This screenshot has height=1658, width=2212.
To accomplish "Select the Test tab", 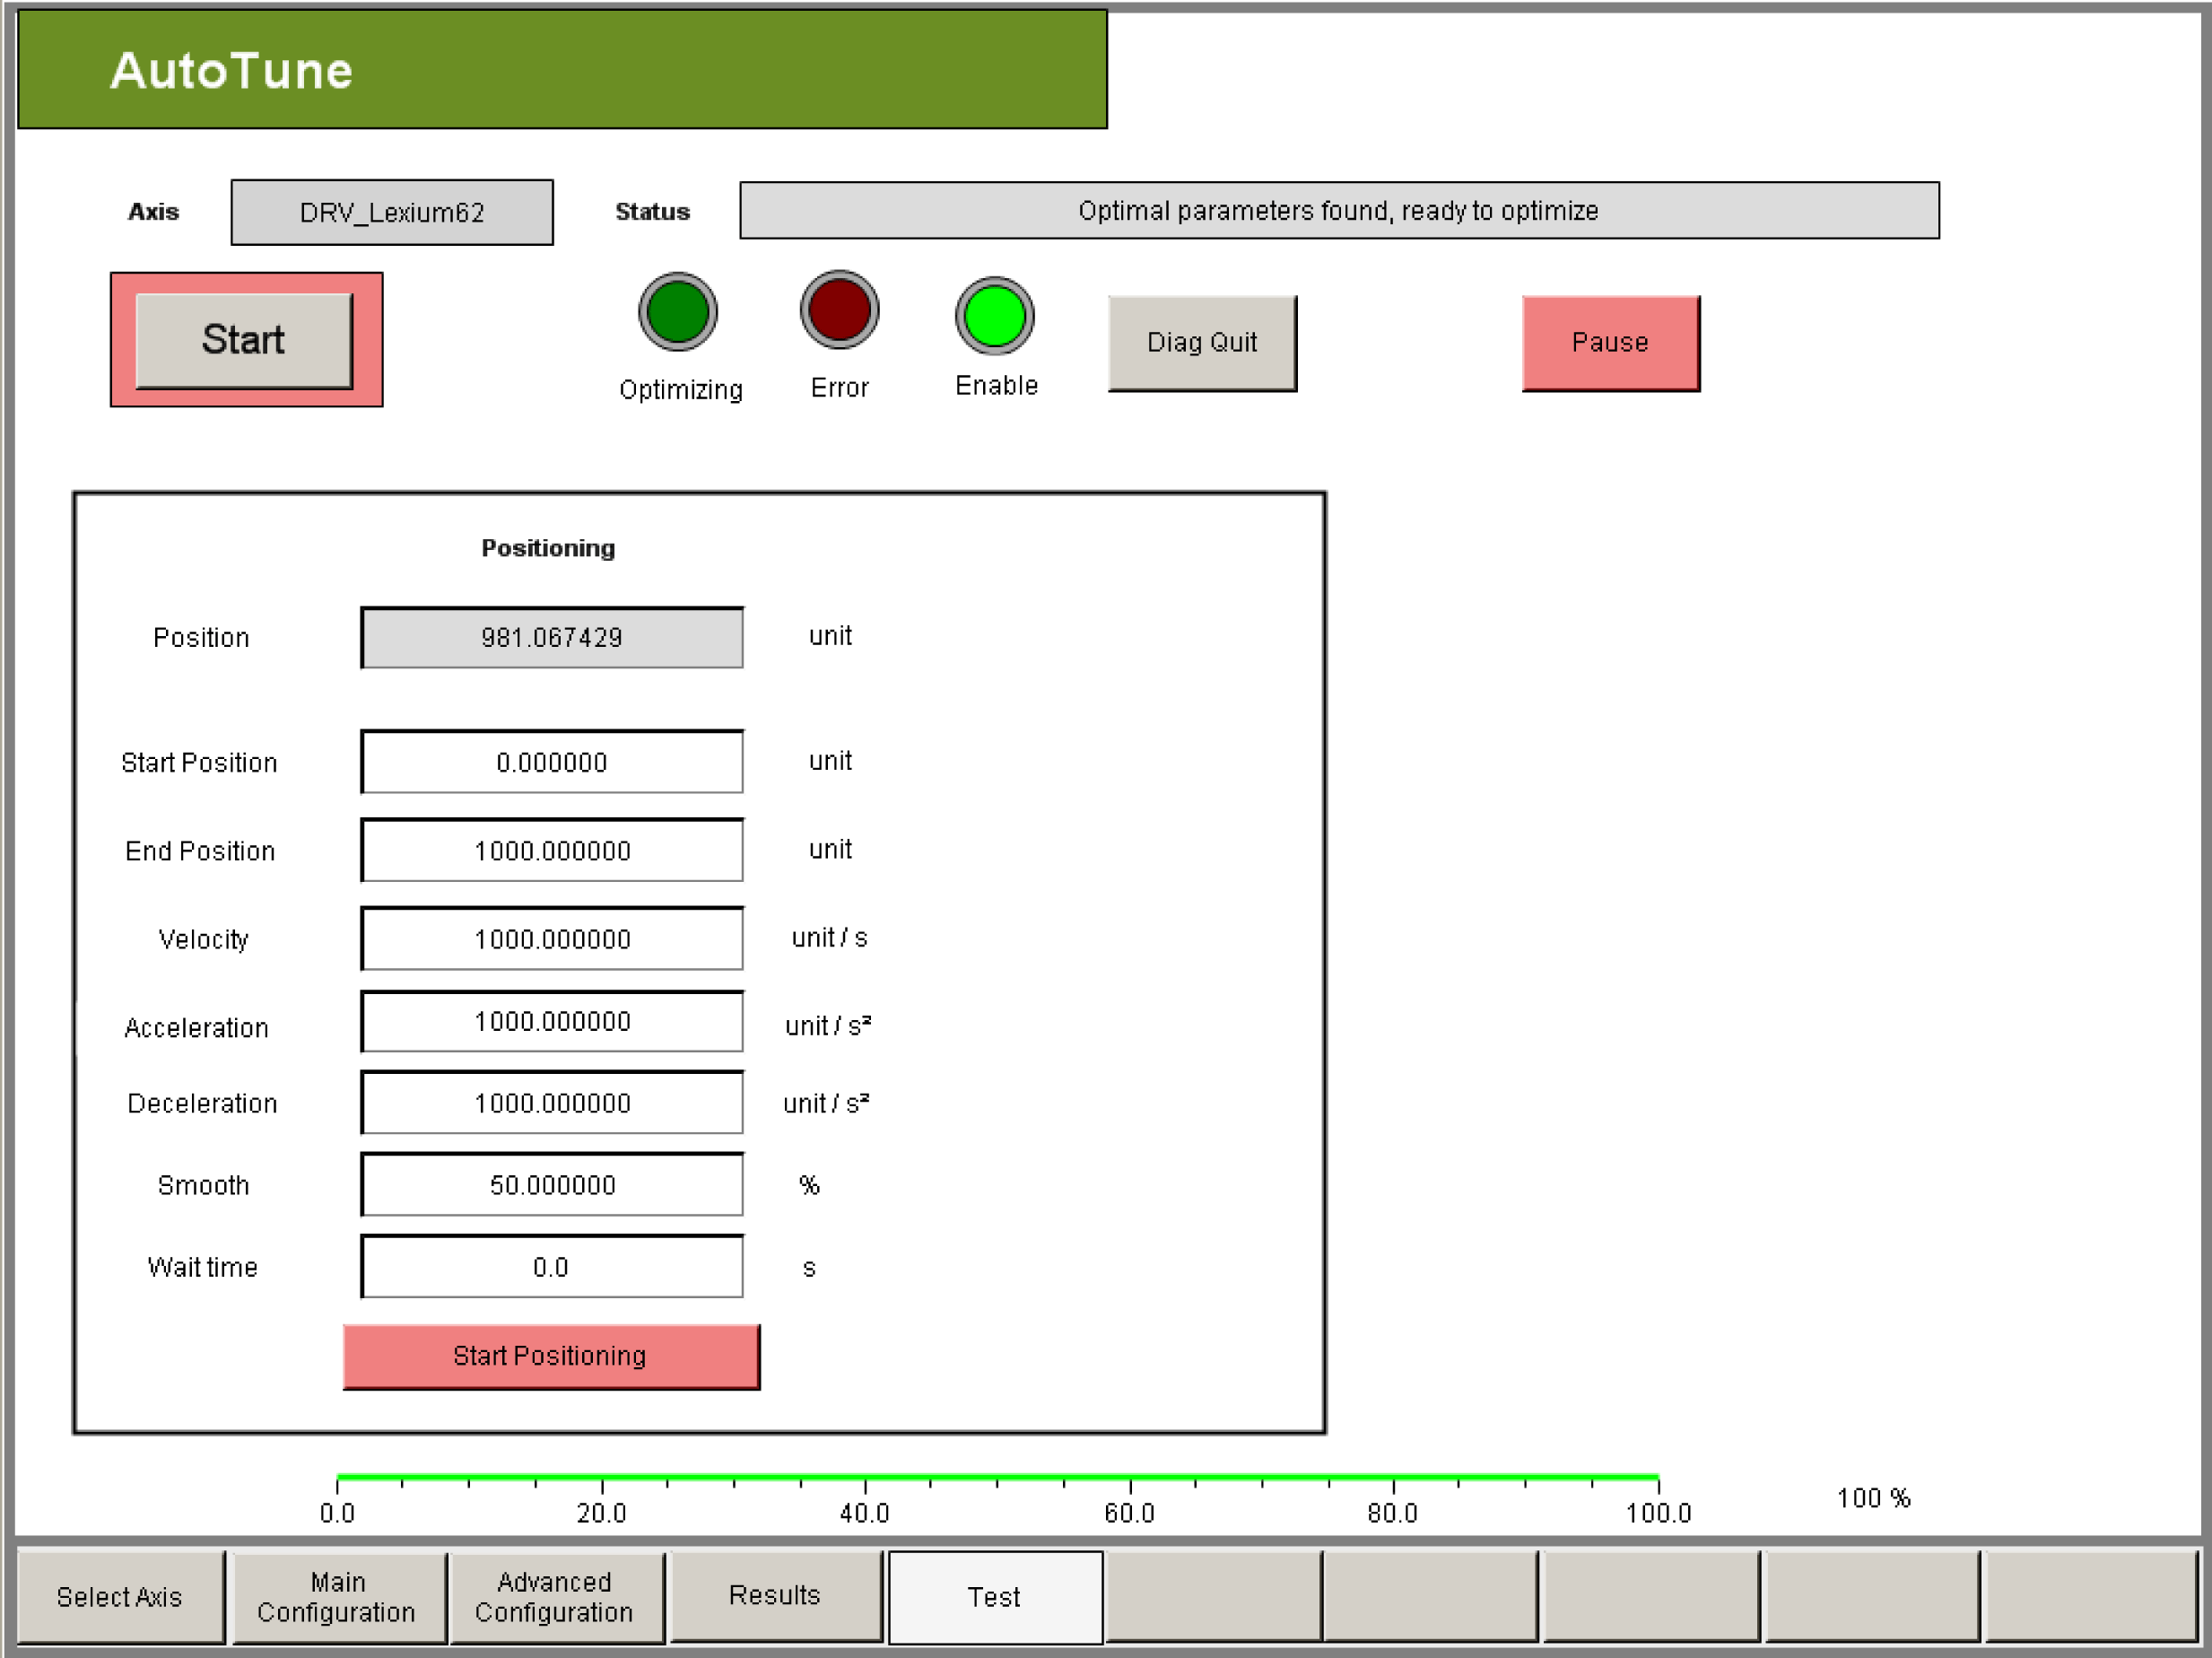I will coord(994,1596).
